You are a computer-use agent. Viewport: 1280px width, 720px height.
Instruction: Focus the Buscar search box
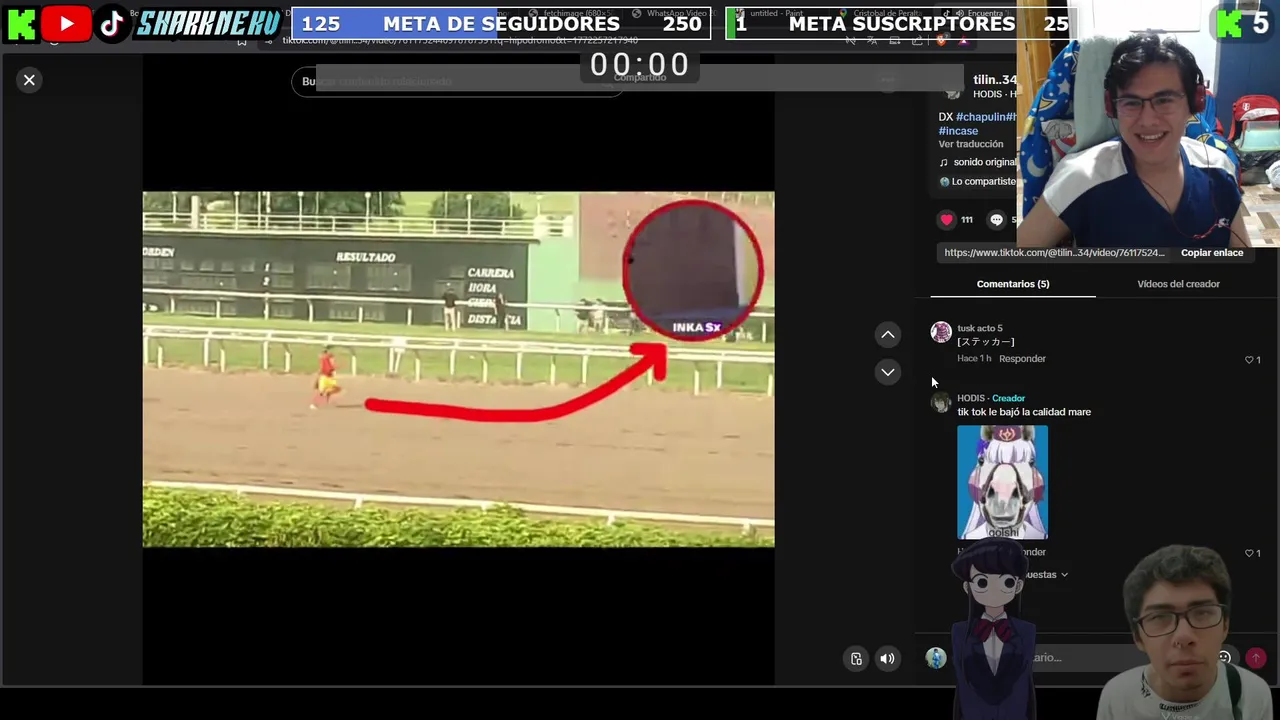(458, 82)
